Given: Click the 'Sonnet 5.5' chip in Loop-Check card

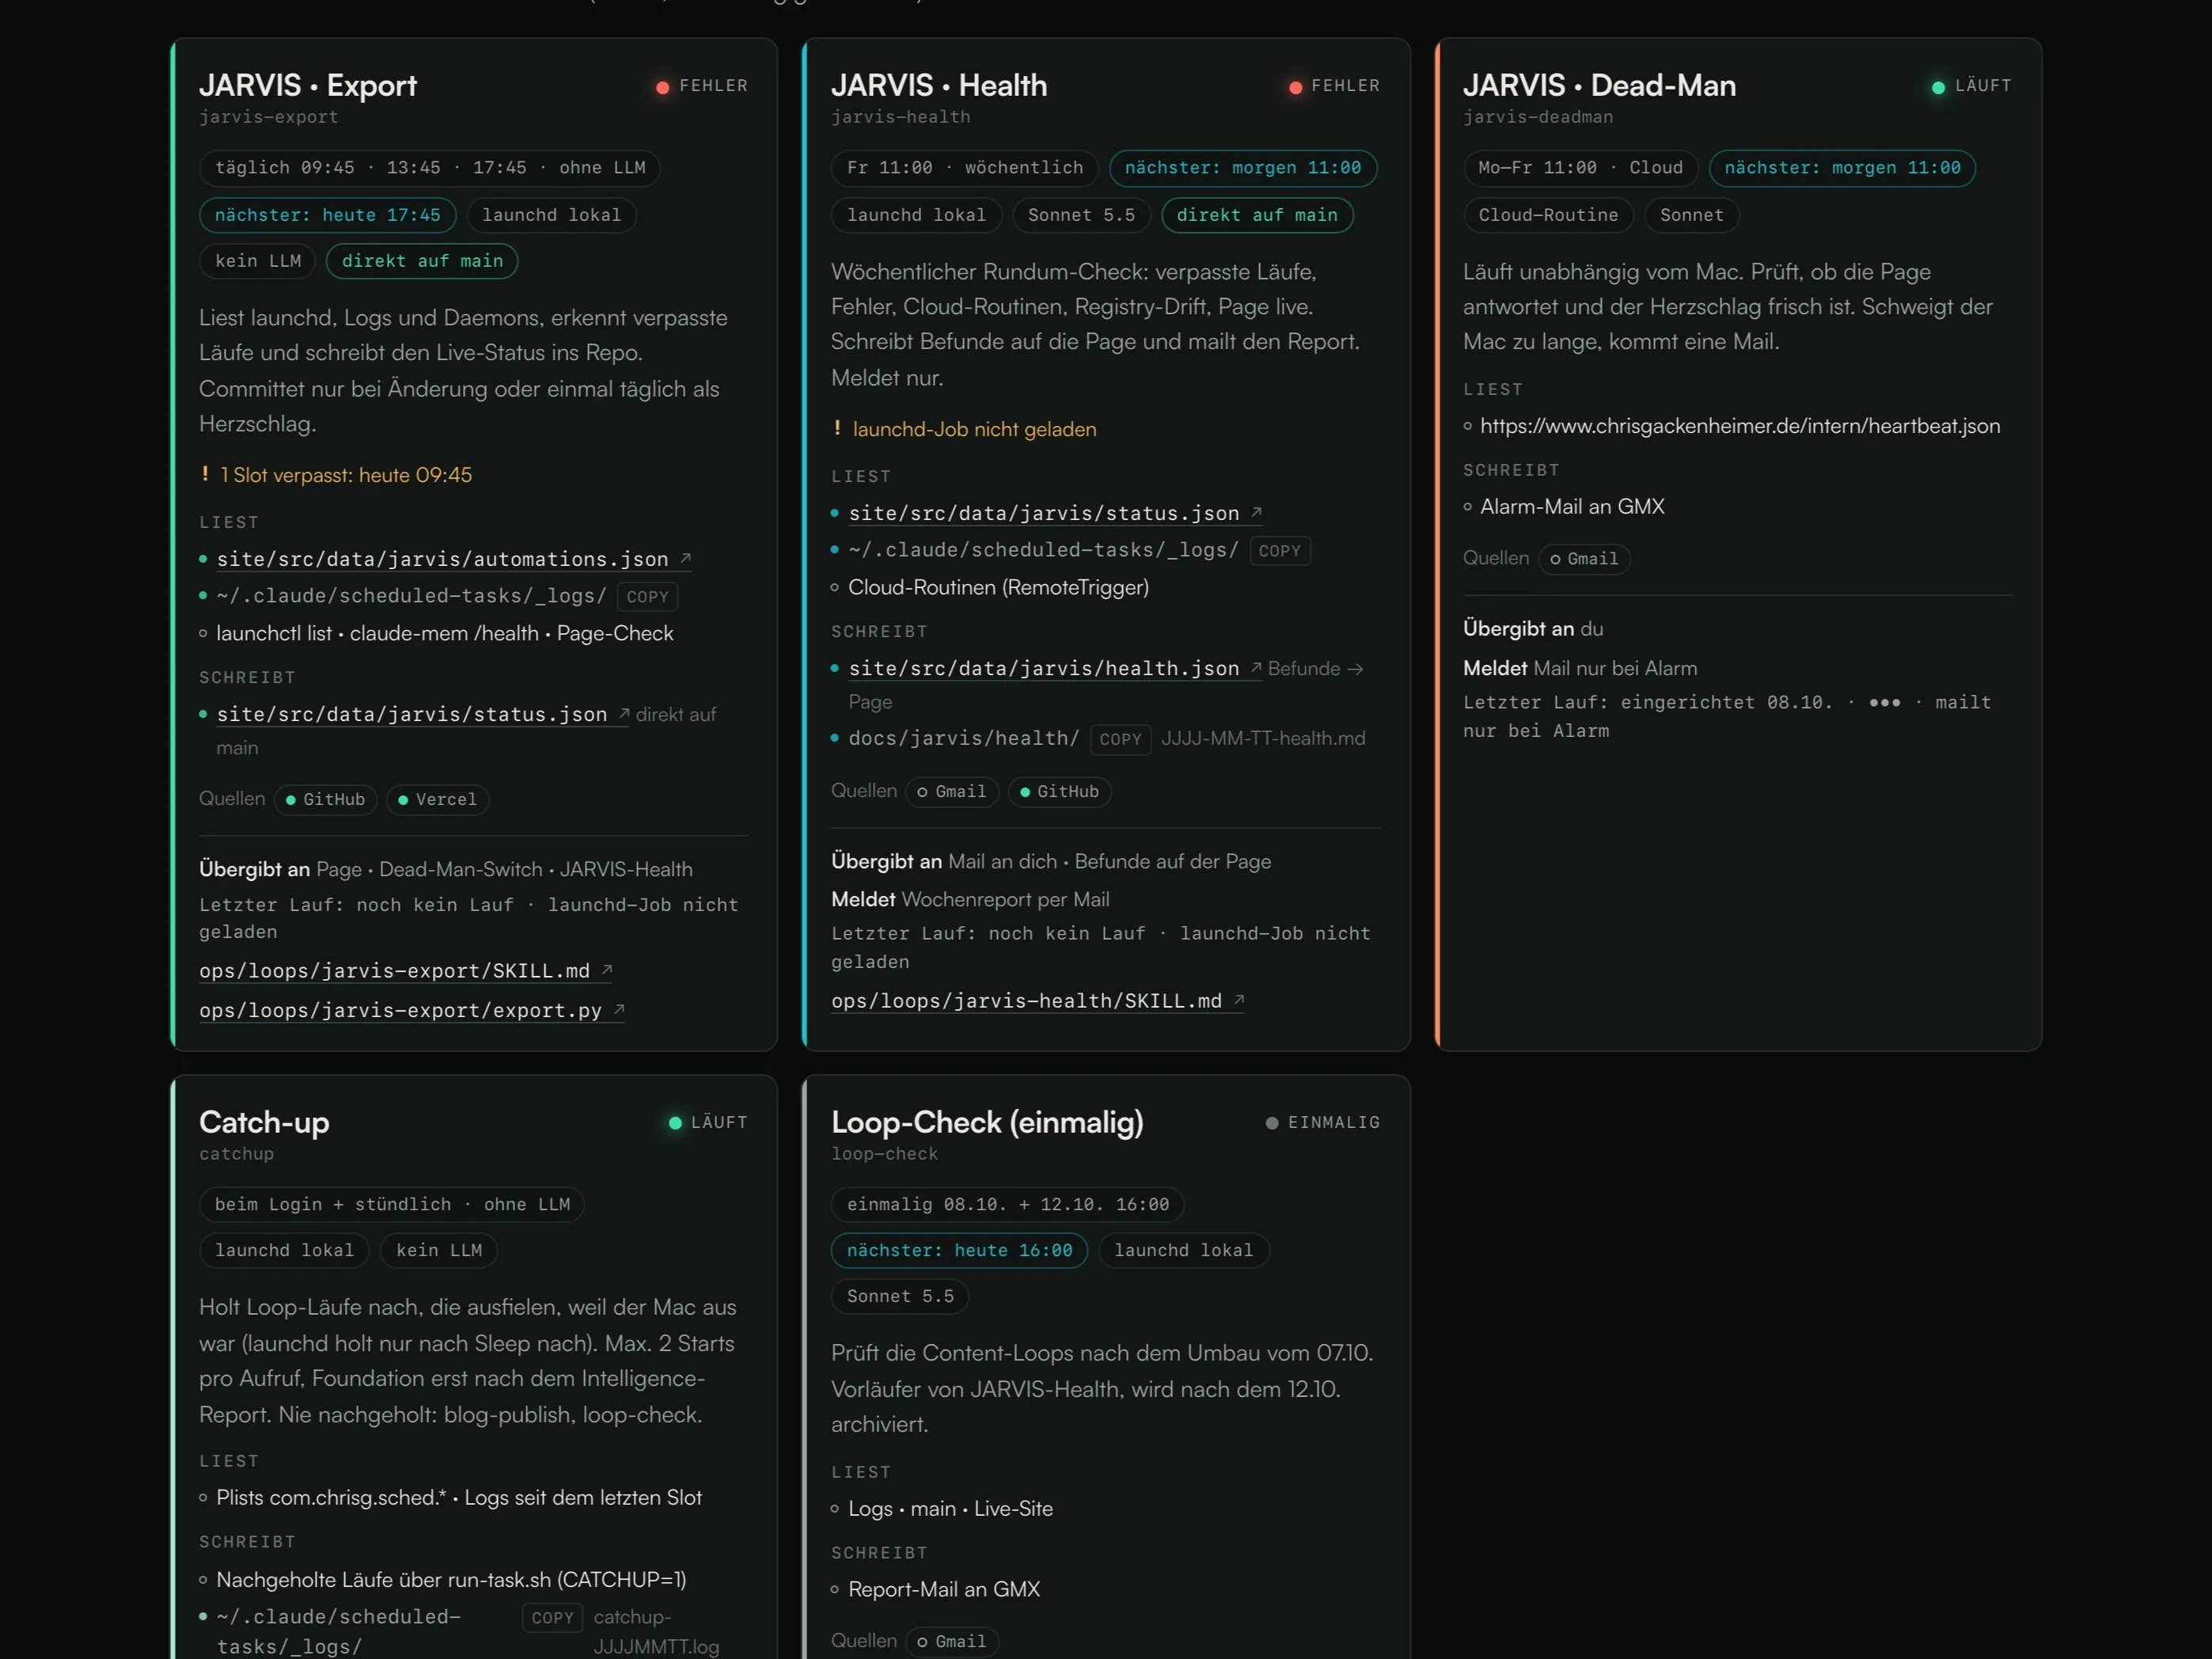Looking at the screenshot, I should (899, 1296).
